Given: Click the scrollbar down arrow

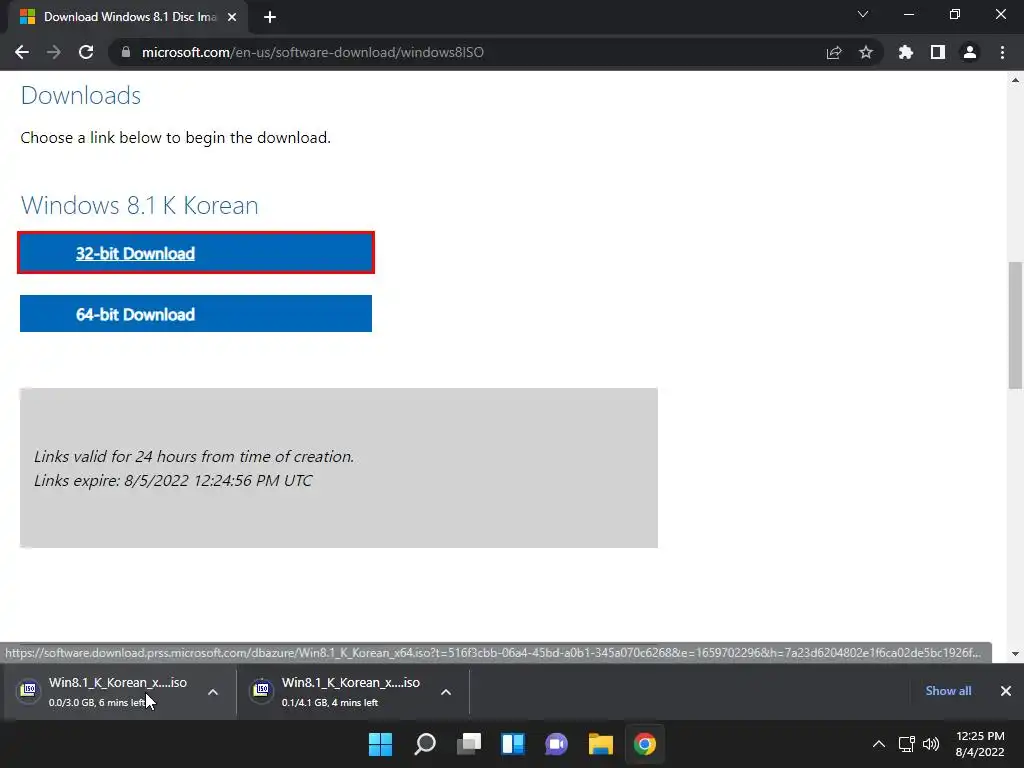Looking at the screenshot, I should point(1015,653).
